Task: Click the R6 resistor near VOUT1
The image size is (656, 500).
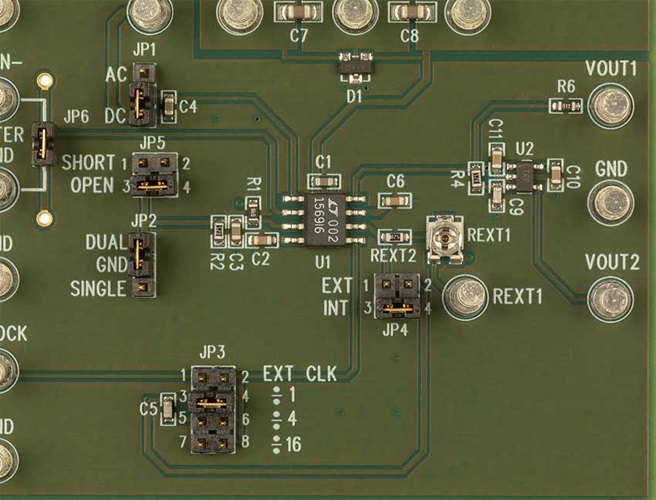Action: pyautogui.click(x=565, y=103)
